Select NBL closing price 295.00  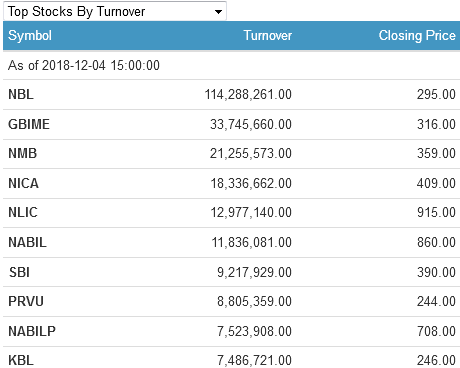[x=436, y=94]
